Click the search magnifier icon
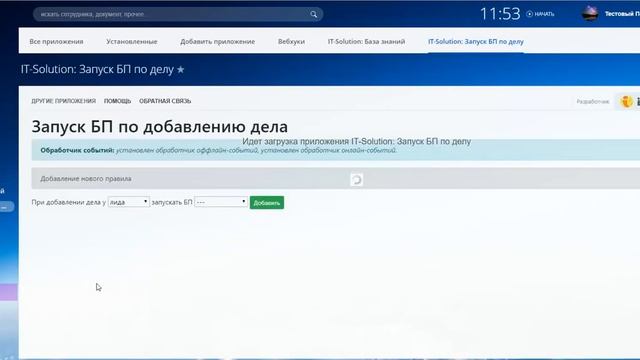 [x=313, y=14]
